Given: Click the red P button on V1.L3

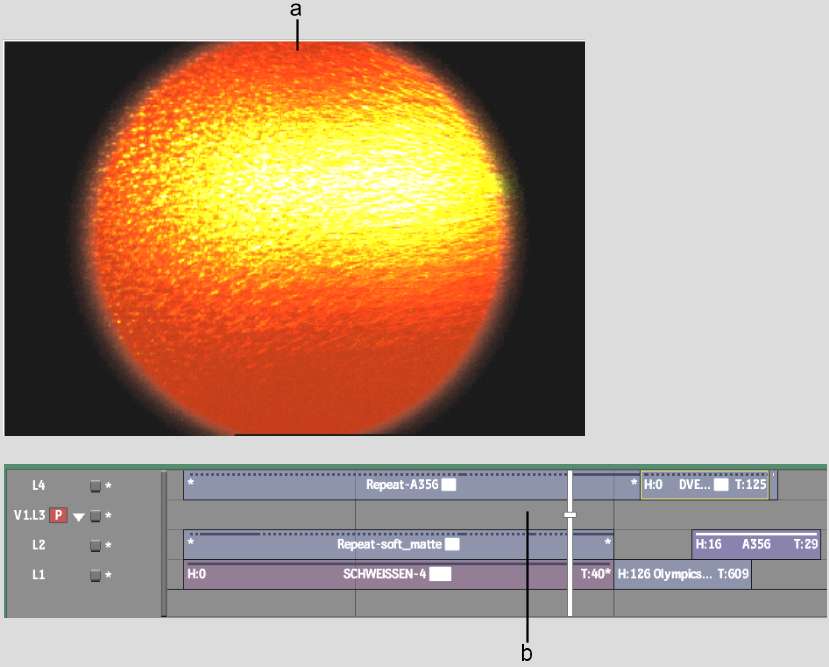Looking at the screenshot, I should pyautogui.click(x=59, y=516).
